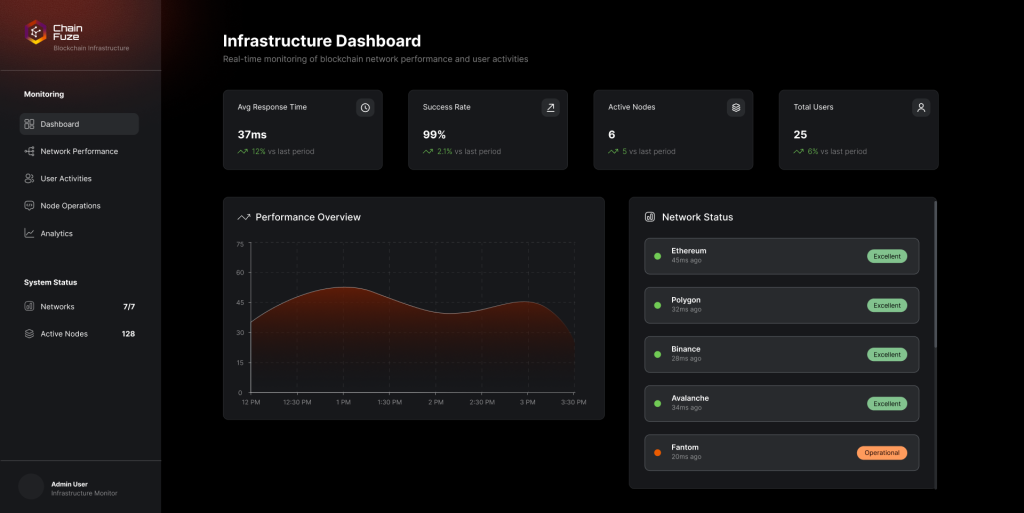The width and height of the screenshot is (1024, 513).
Task: Click the layers icon on Active Nodes card
Action: coord(736,107)
